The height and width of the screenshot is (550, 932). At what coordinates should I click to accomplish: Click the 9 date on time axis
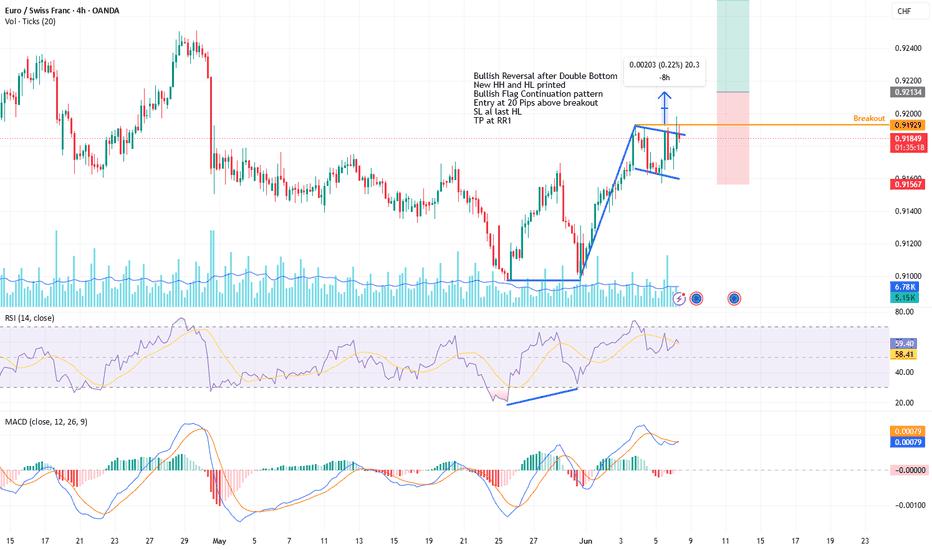[691, 541]
